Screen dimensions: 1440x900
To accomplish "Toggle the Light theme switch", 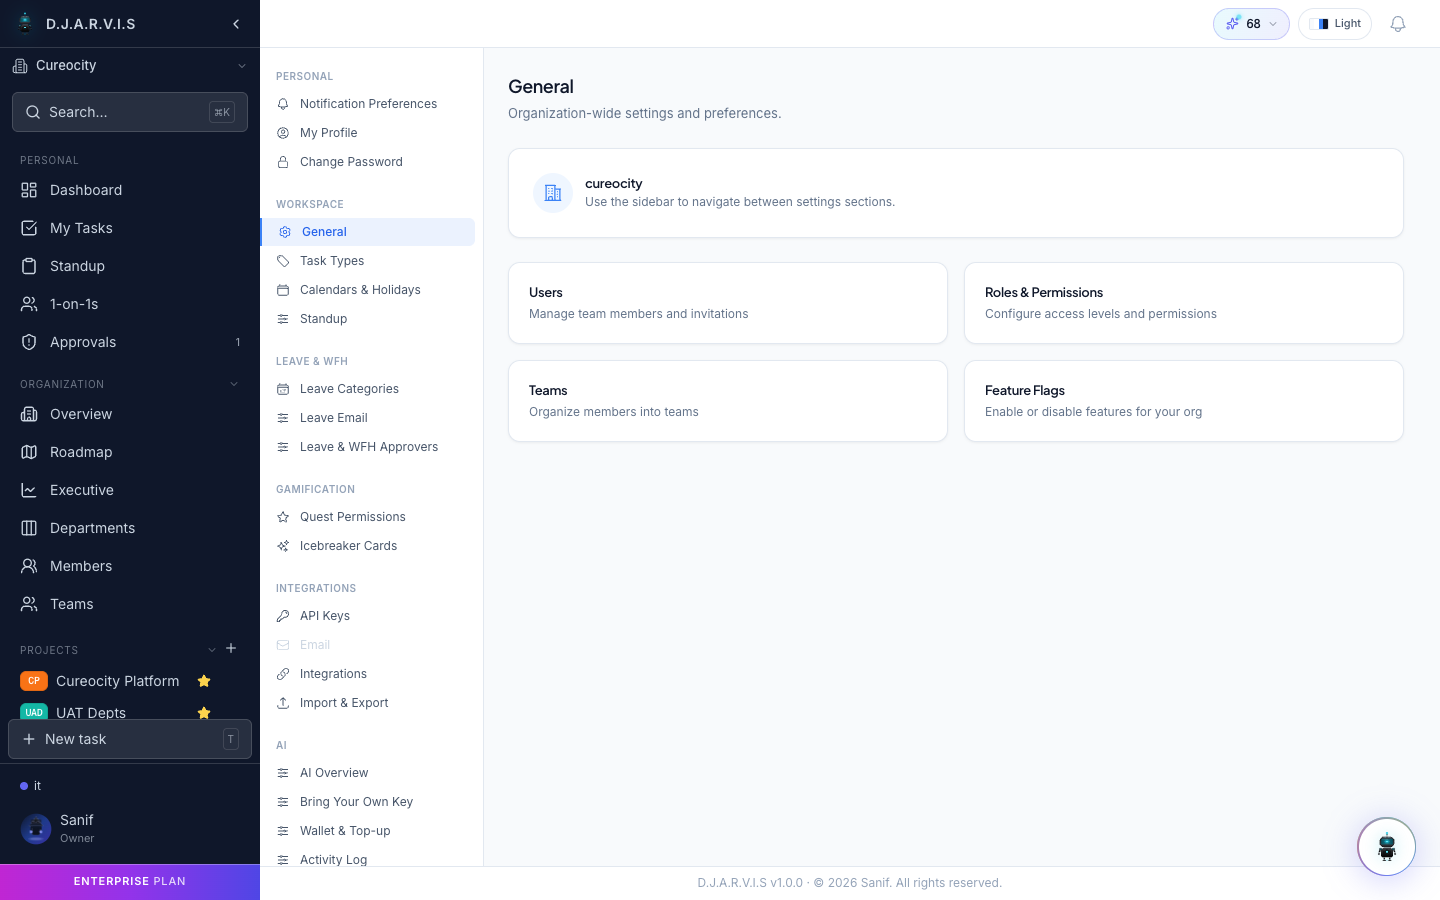I will coord(1335,24).
